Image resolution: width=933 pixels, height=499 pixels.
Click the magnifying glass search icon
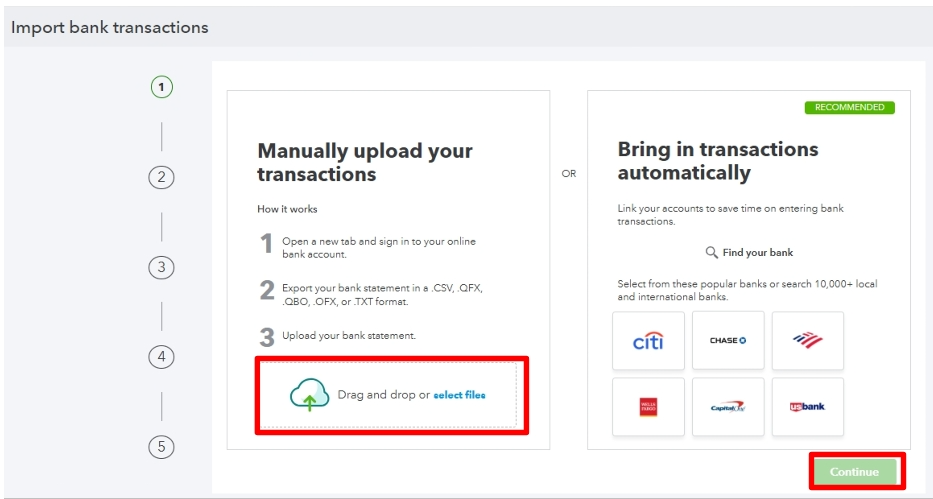point(711,253)
